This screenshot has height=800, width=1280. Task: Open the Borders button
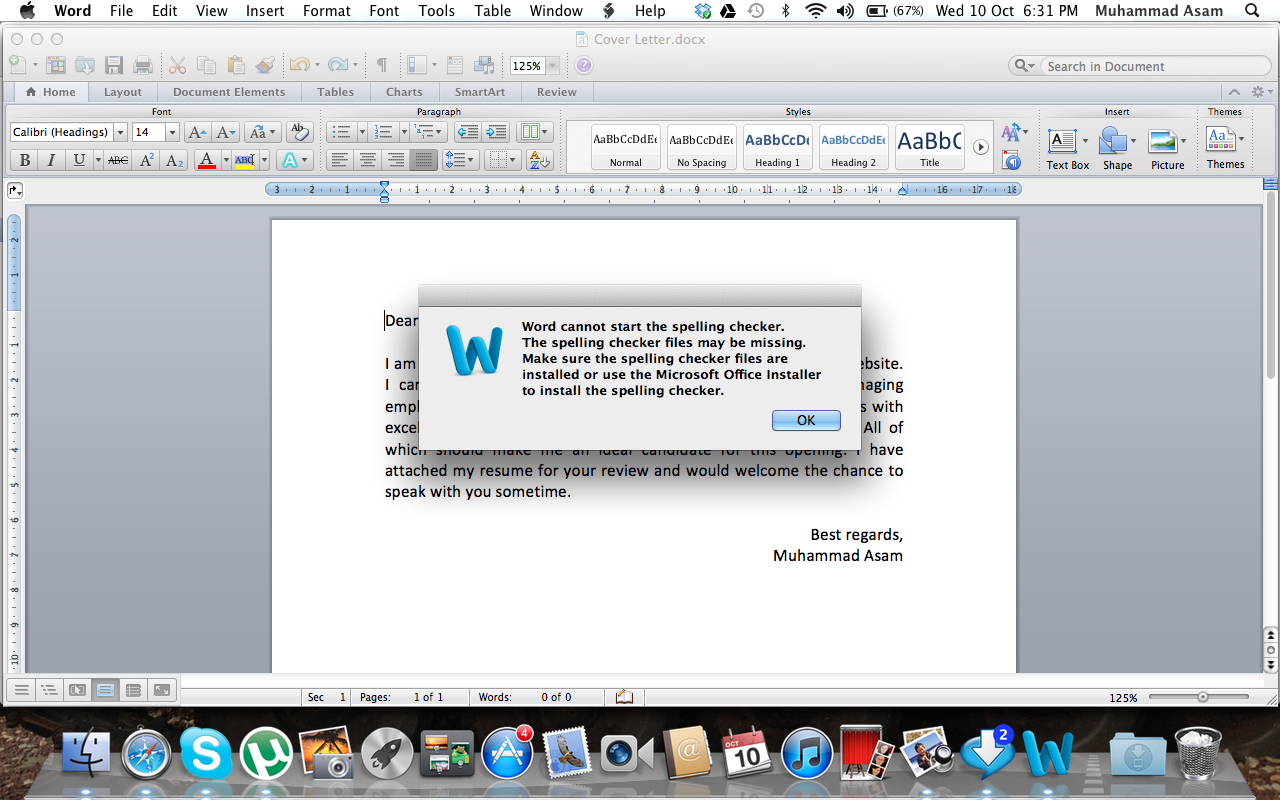(x=502, y=160)
